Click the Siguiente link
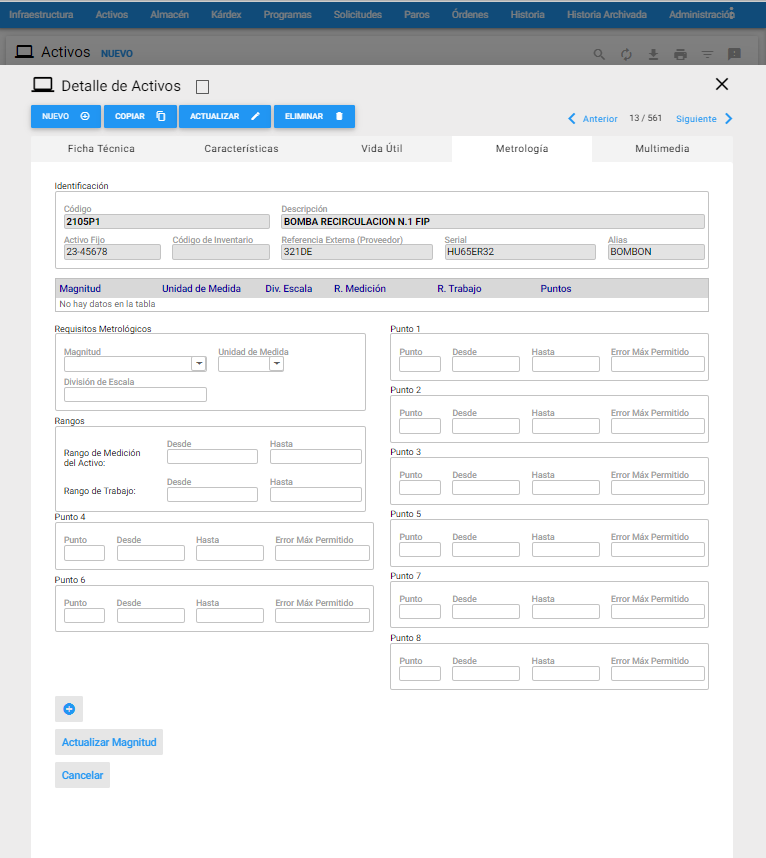 [x=696, y=119]
